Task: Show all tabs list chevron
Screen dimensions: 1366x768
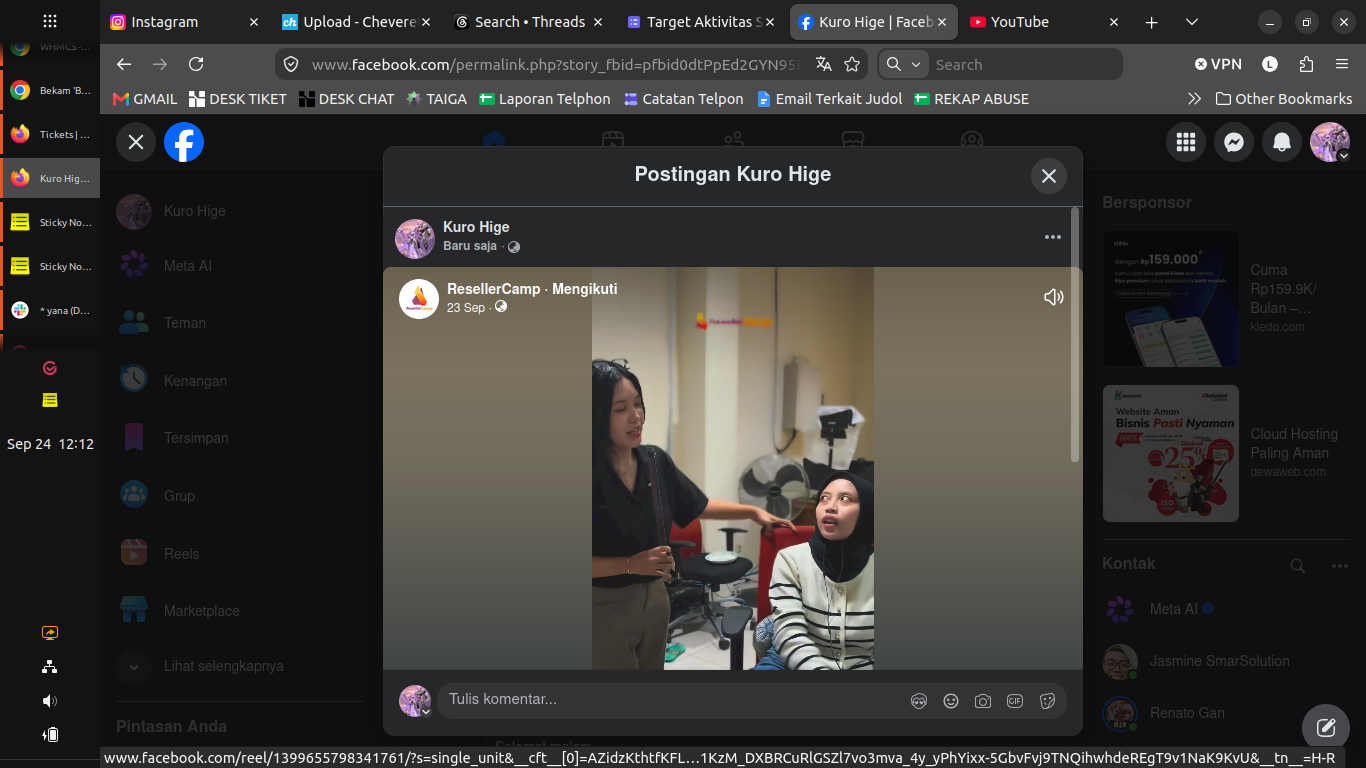Action: pyautogui.click(x=1191, y=22)
